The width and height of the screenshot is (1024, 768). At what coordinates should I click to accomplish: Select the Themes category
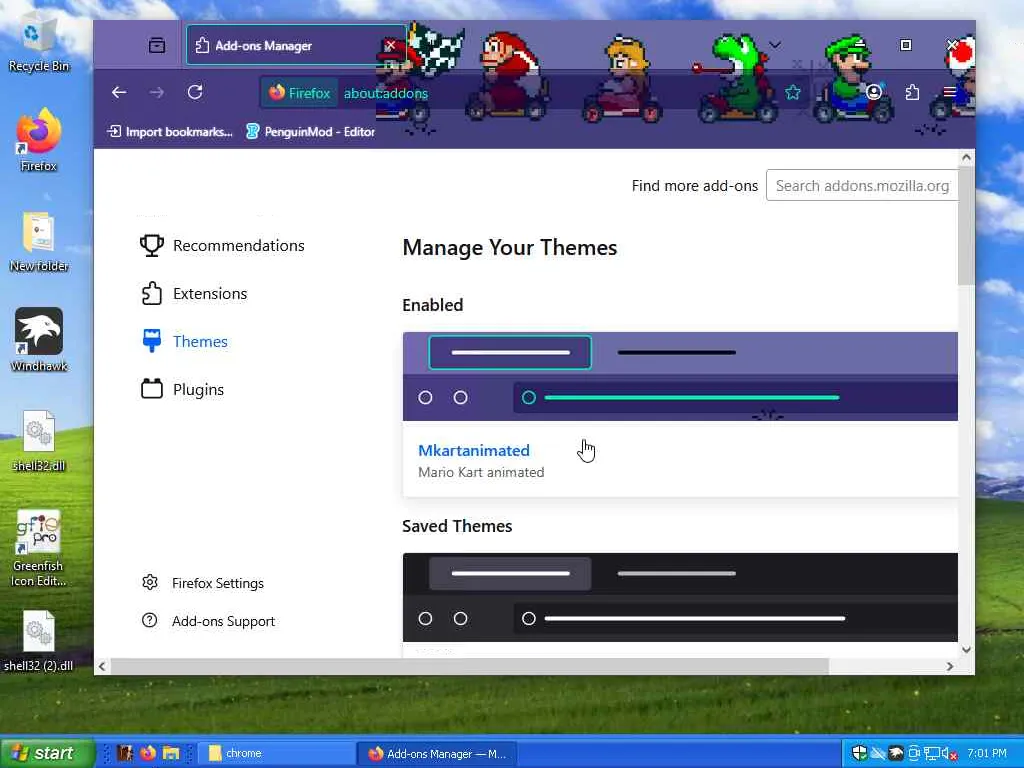(x=185, y=342)
